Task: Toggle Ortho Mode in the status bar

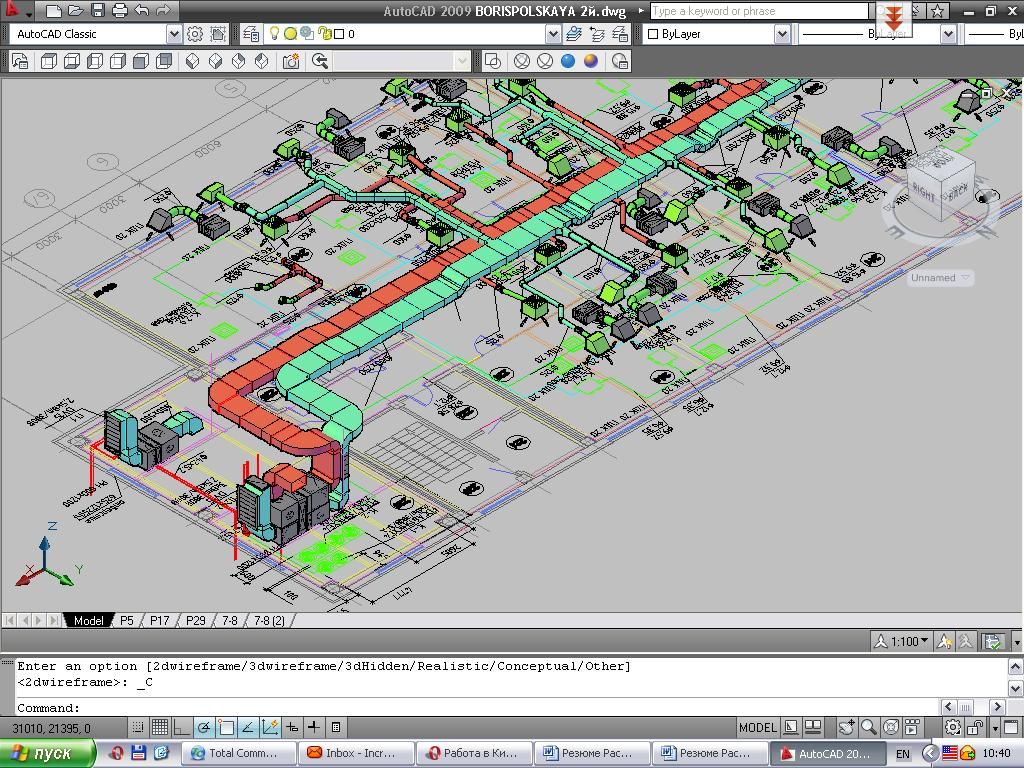Action: click(x=182, y=727)
